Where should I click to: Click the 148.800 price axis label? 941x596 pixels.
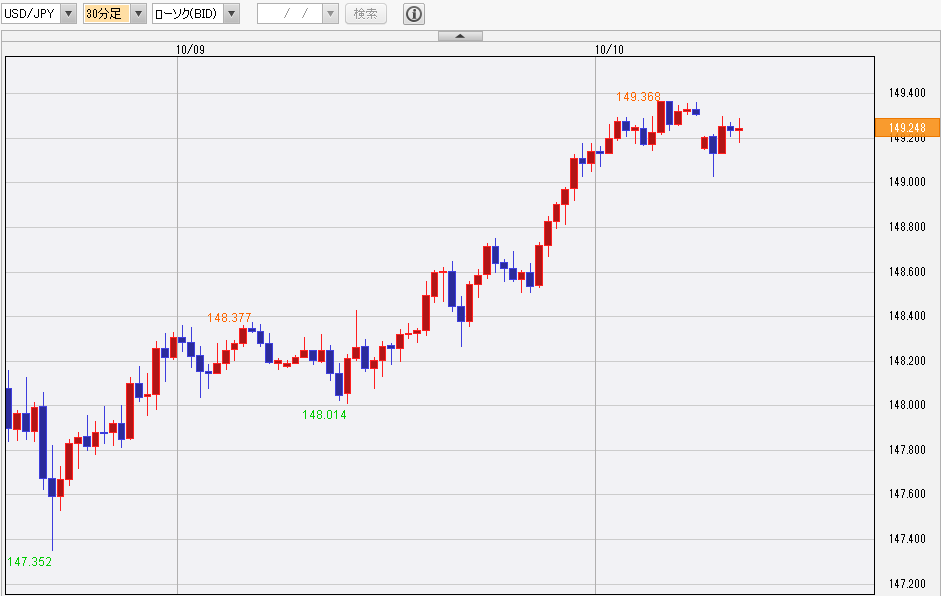907,227
